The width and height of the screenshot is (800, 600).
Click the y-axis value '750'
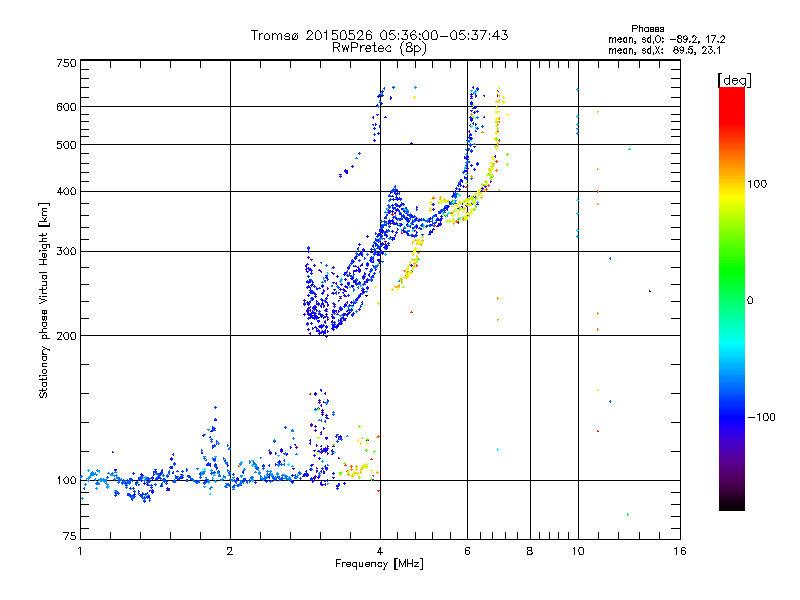pyautogui.click(x=66, y=63)
